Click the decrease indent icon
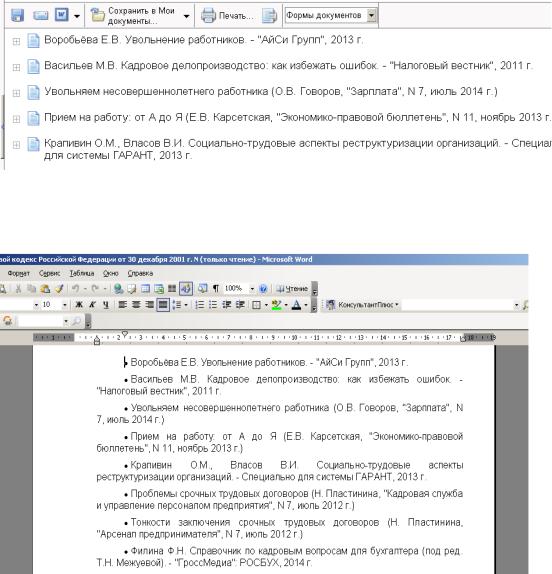This screenshot has height=574, width=552. (227, 305)
